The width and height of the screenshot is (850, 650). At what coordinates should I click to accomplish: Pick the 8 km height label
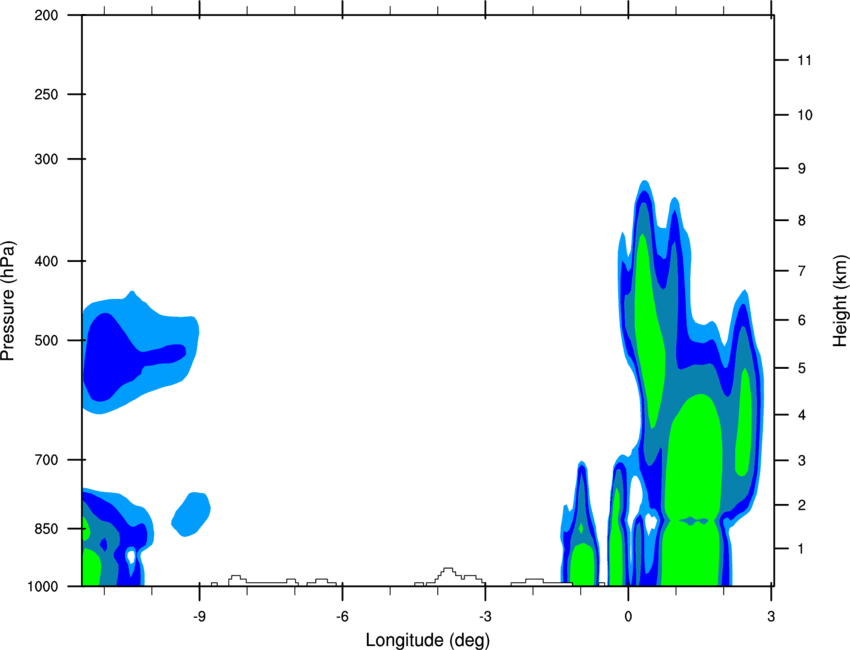click(x=801, y=220)
